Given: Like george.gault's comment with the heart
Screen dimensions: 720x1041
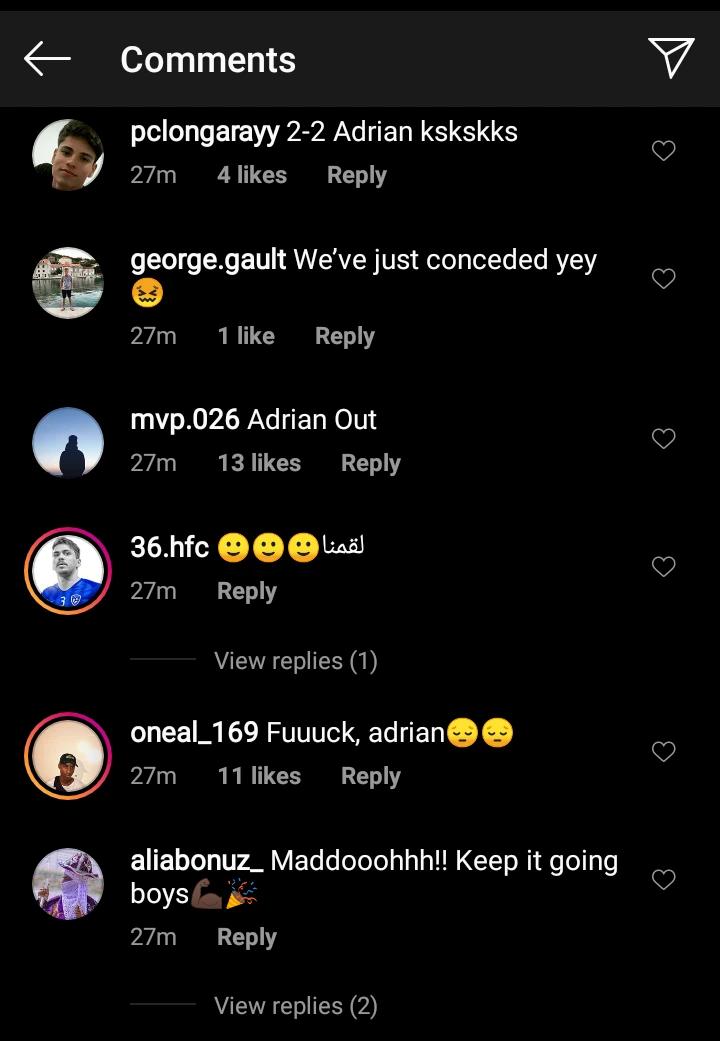Looking at the screenshot, I should click(x=664, y=279).
